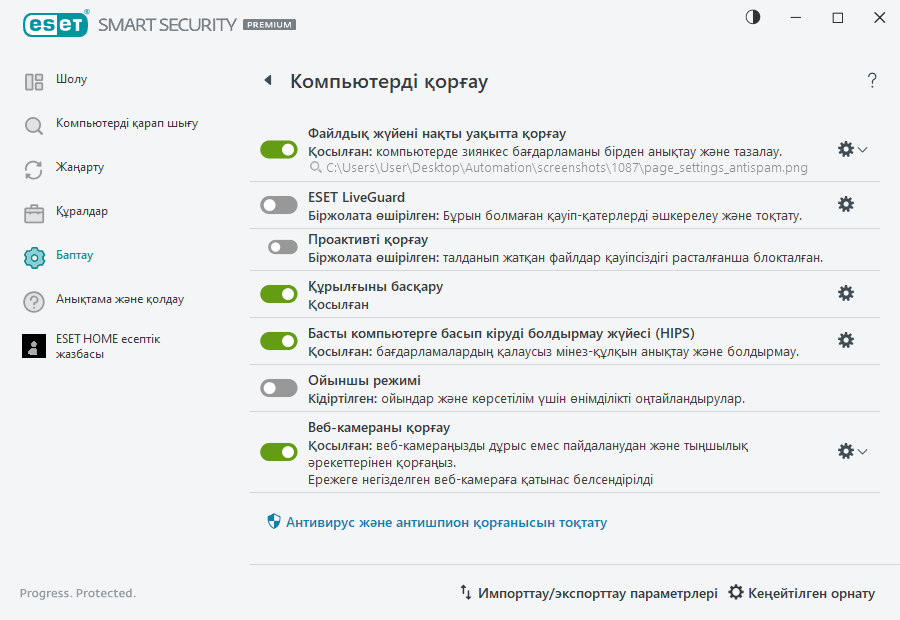The height and width of the screenshot is (620, 900).
Task: Open ESET LiveGuard settings gear
Action: (846, 204)
